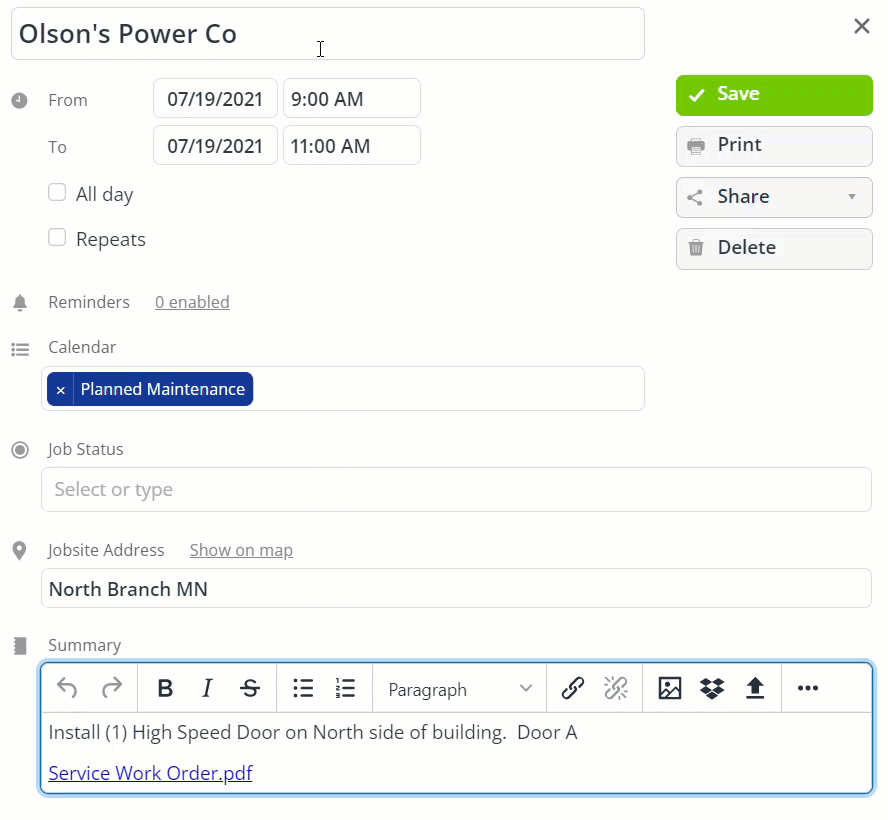Image resolution: width=888 pixels, height=820 pixels.
Task: Open the Show on map link
Action: coord(241,550)
